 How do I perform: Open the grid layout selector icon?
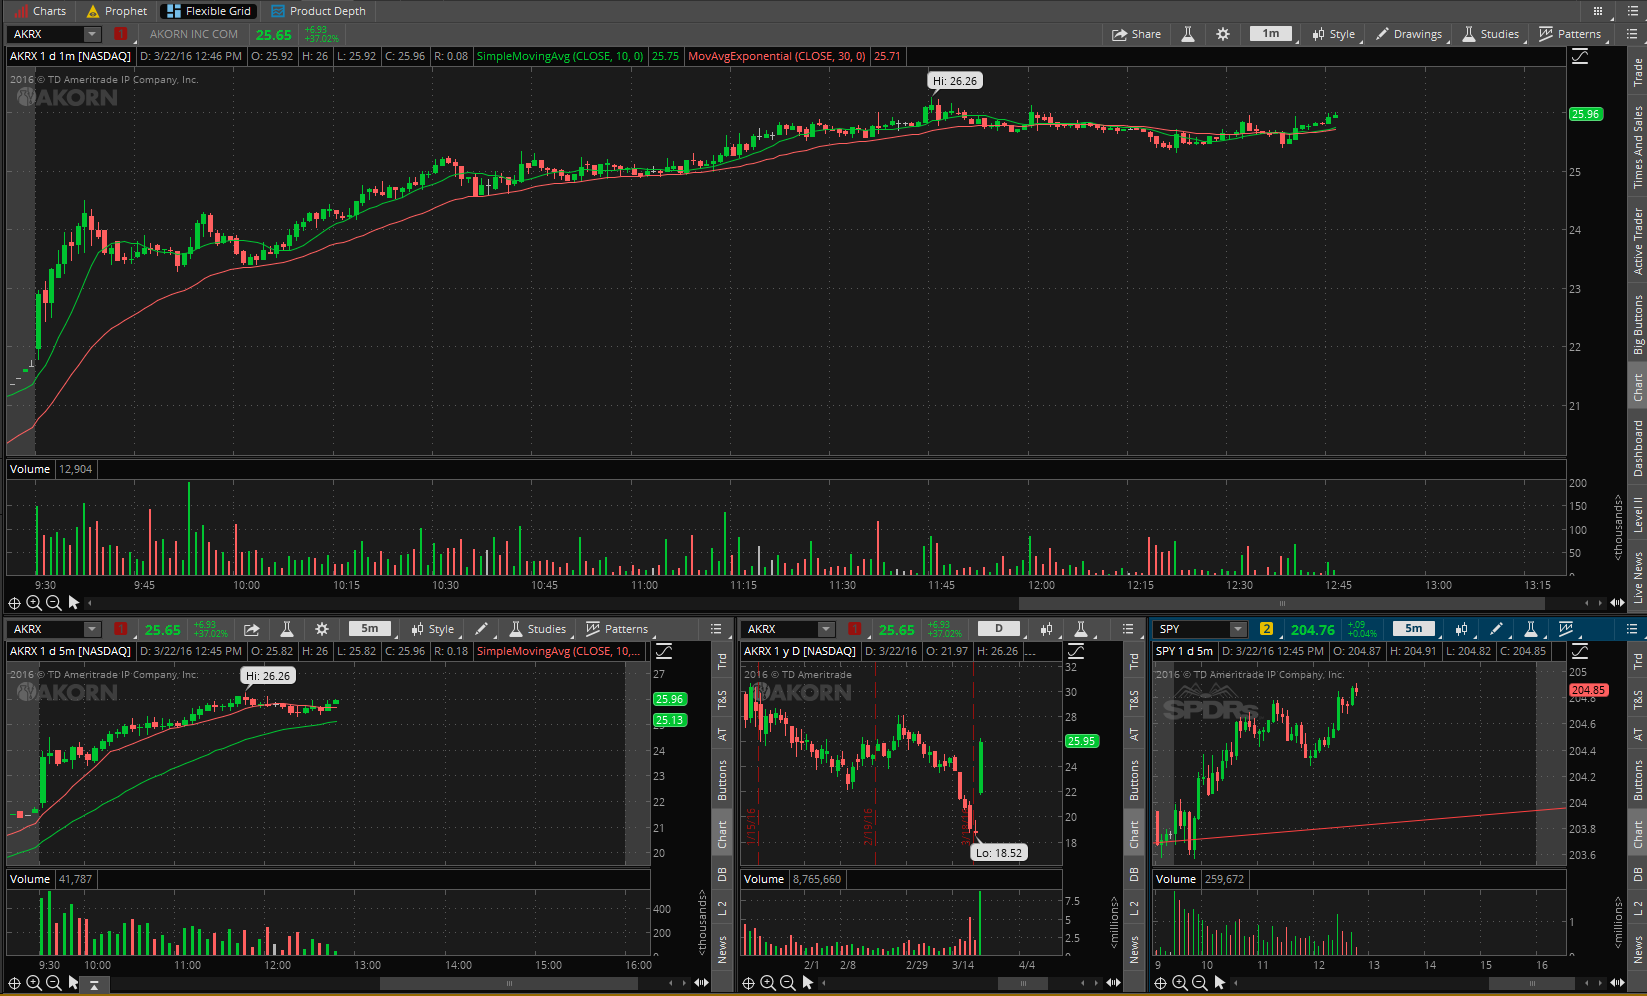pos(1598,11)
